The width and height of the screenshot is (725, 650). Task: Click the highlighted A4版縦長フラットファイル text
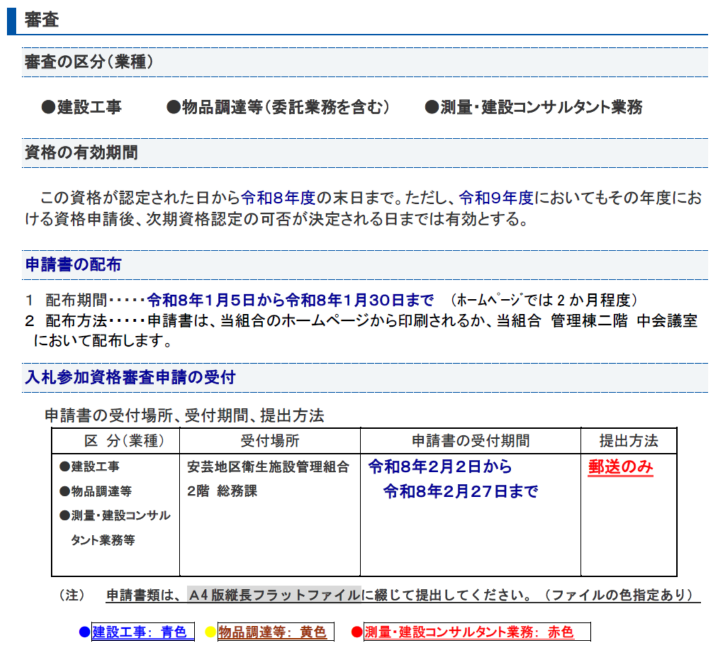[273, 595]
